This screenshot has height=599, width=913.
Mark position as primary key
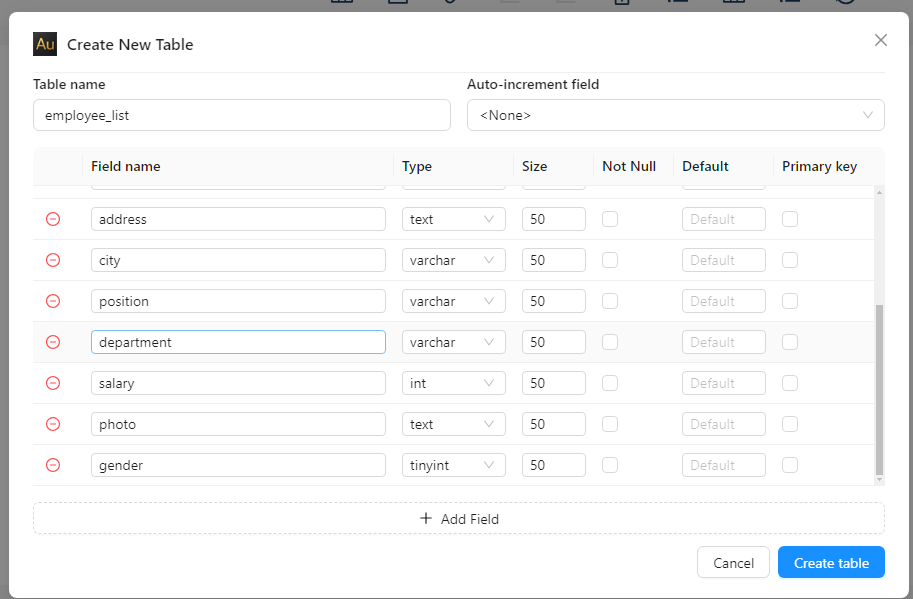(x=790, y=301)
